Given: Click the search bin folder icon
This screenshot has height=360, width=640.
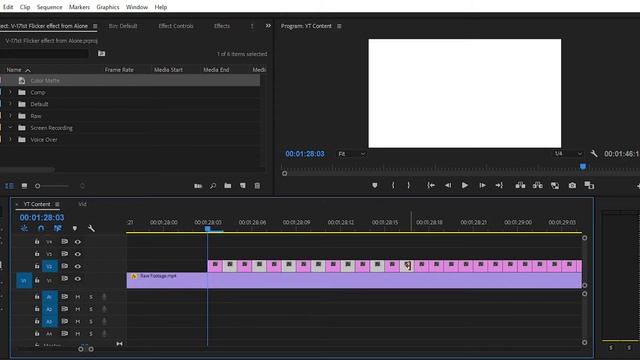Looking at the screenshot, I should (x=101, y=53).
